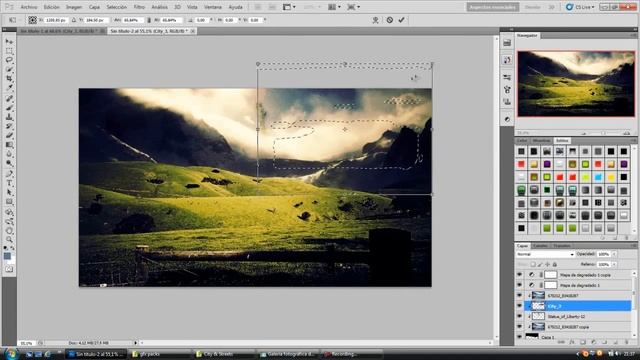Open the layer blend mode Normal dropdown
640x360 pixels.
(545, 254)
